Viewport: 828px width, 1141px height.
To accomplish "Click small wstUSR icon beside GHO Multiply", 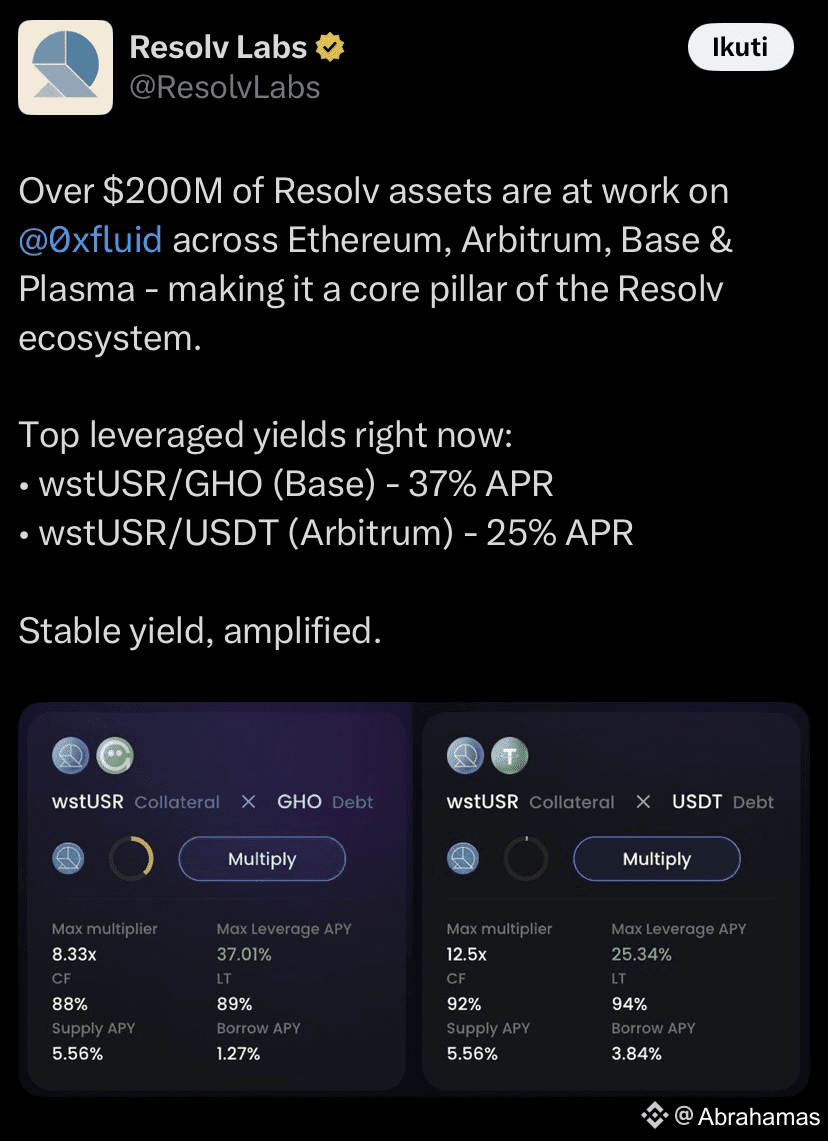I will (68, 859).
